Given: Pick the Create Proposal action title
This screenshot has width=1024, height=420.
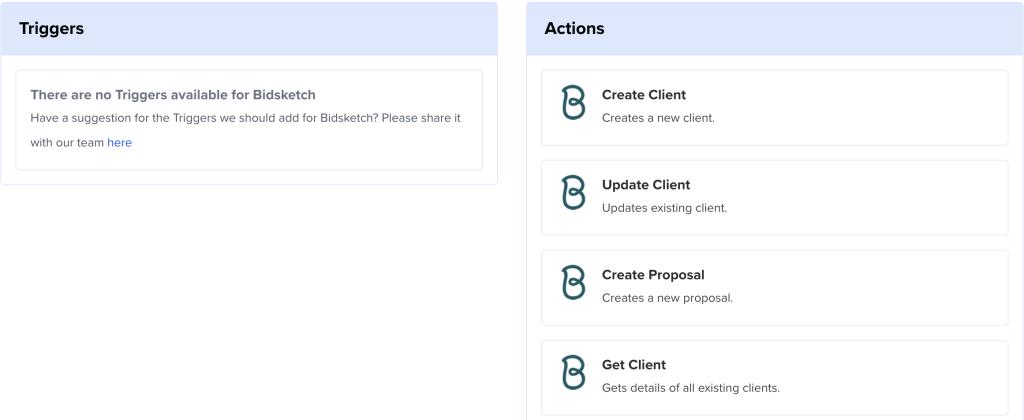Looking at the screenshot, I should tap(653, 275).
